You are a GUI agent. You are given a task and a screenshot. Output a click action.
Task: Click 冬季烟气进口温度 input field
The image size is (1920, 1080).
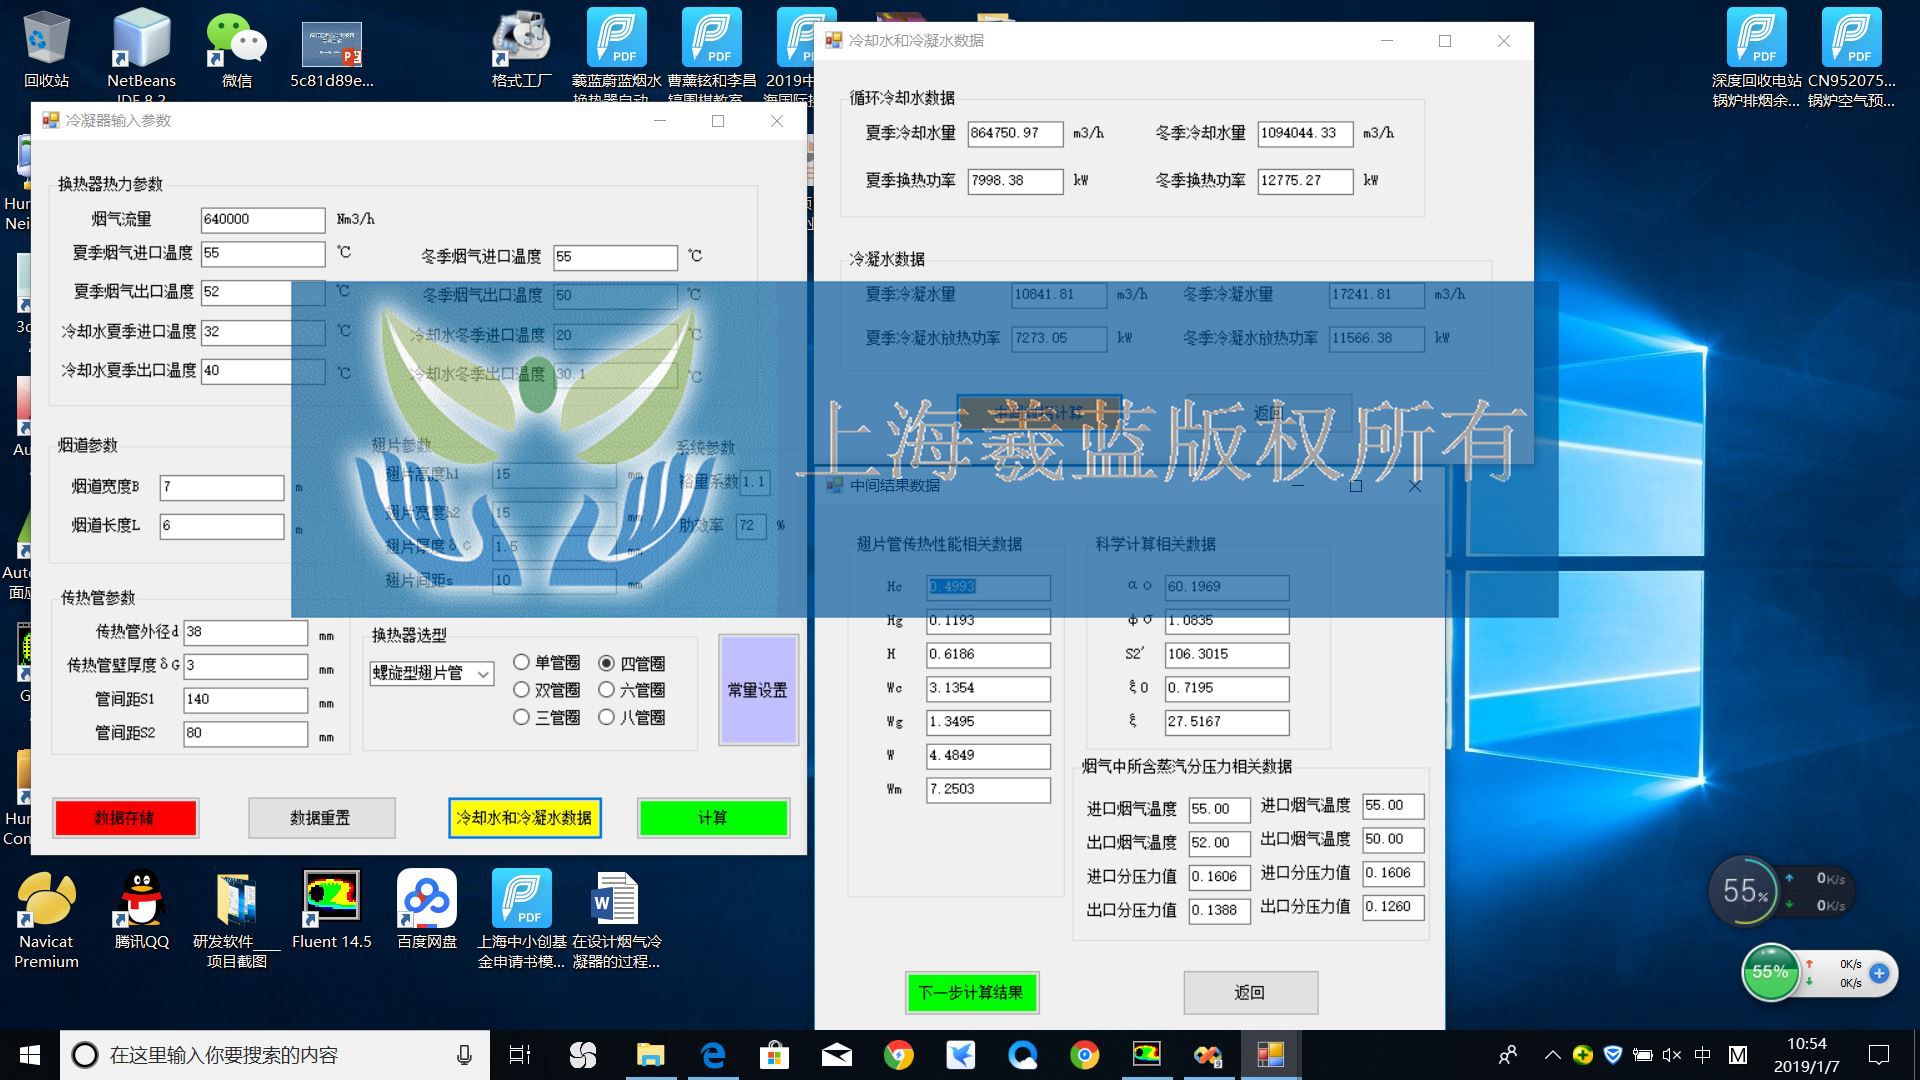tap(616, 257)
